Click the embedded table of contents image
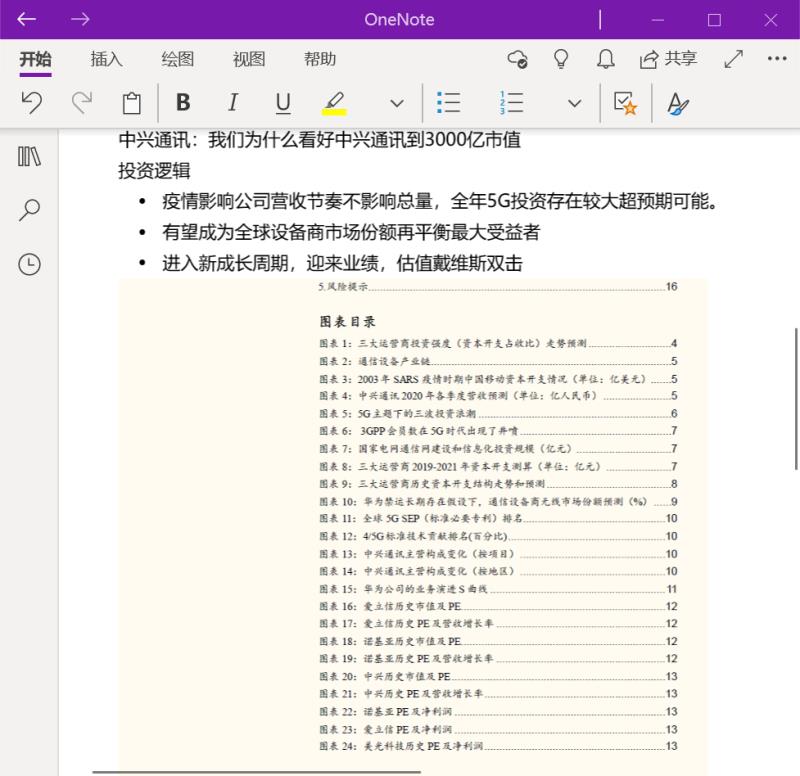This screenshot has height=776, width=800. pyautogui.click(x=412, y=520)
